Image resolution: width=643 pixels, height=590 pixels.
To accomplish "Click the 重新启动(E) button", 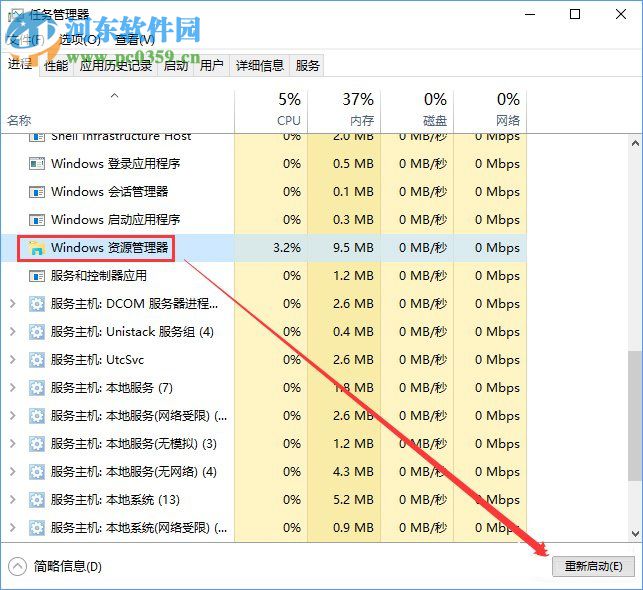I will [x=593, y=567].
